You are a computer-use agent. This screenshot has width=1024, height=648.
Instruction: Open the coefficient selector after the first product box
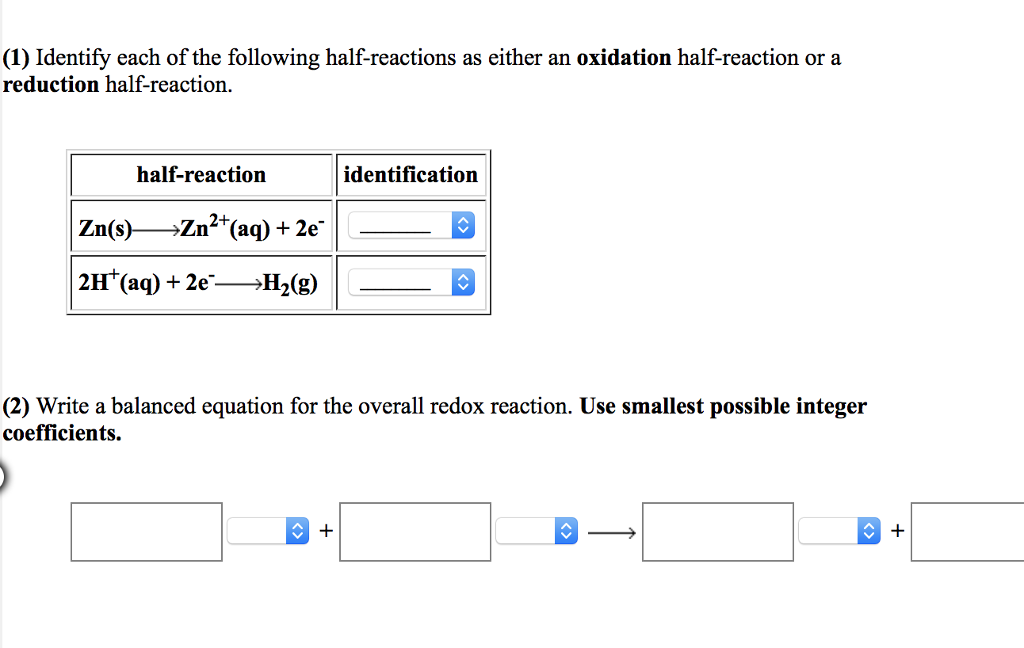click(x=840, y=531)
